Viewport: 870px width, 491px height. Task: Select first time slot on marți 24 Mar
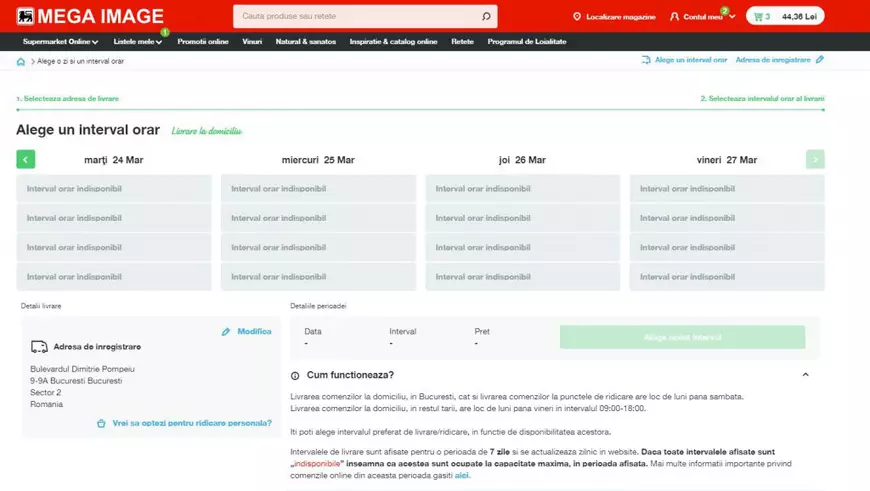click(114, 189)
